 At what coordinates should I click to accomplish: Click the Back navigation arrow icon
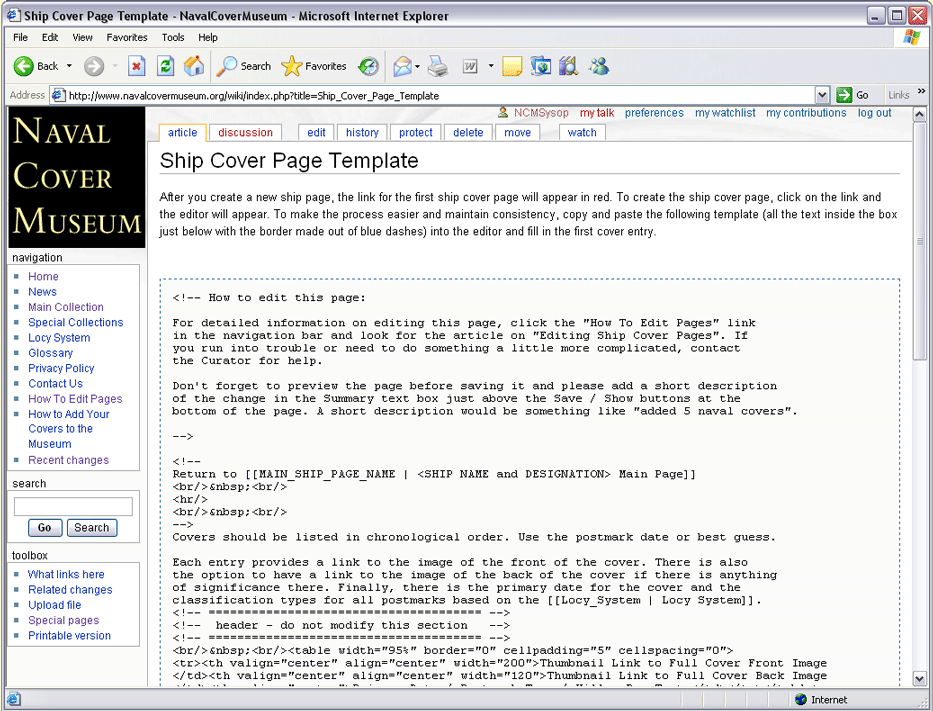pos(24,66)
